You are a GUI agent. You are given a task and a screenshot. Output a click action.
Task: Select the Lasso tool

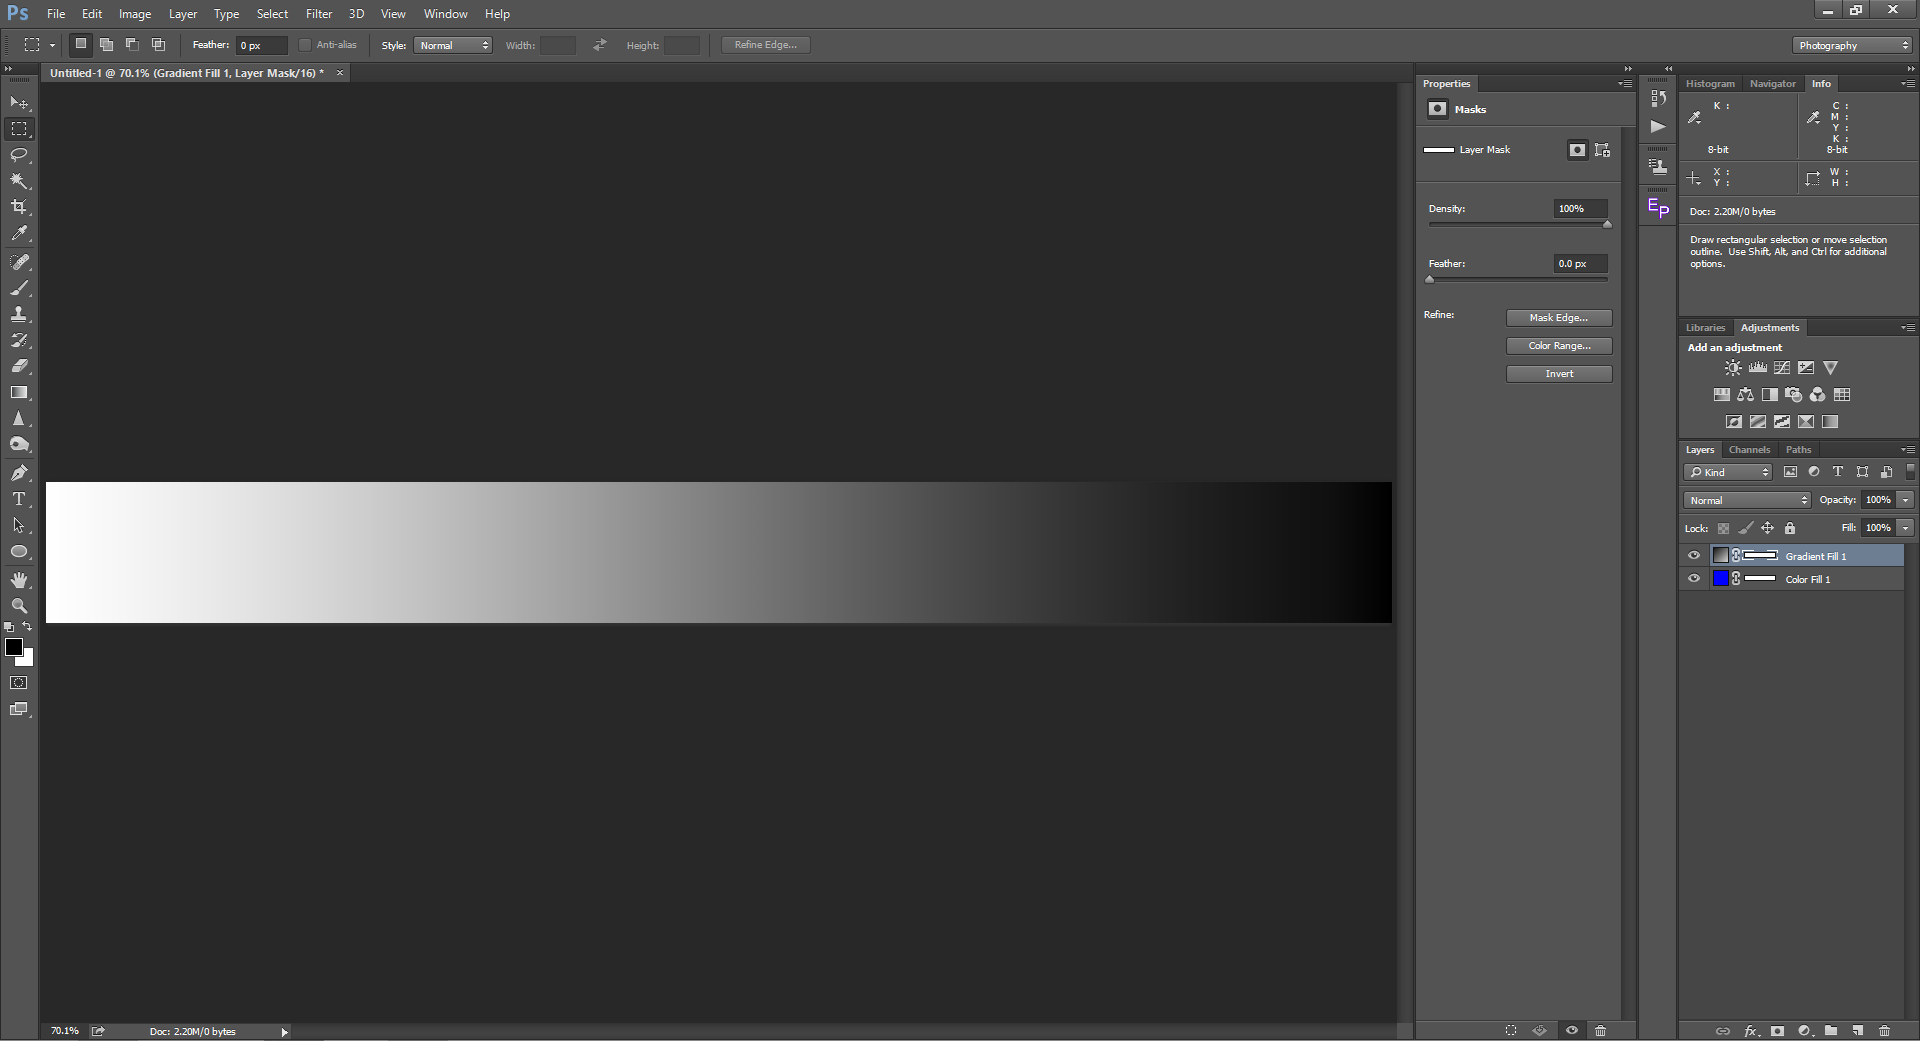[x=19, y=155]
